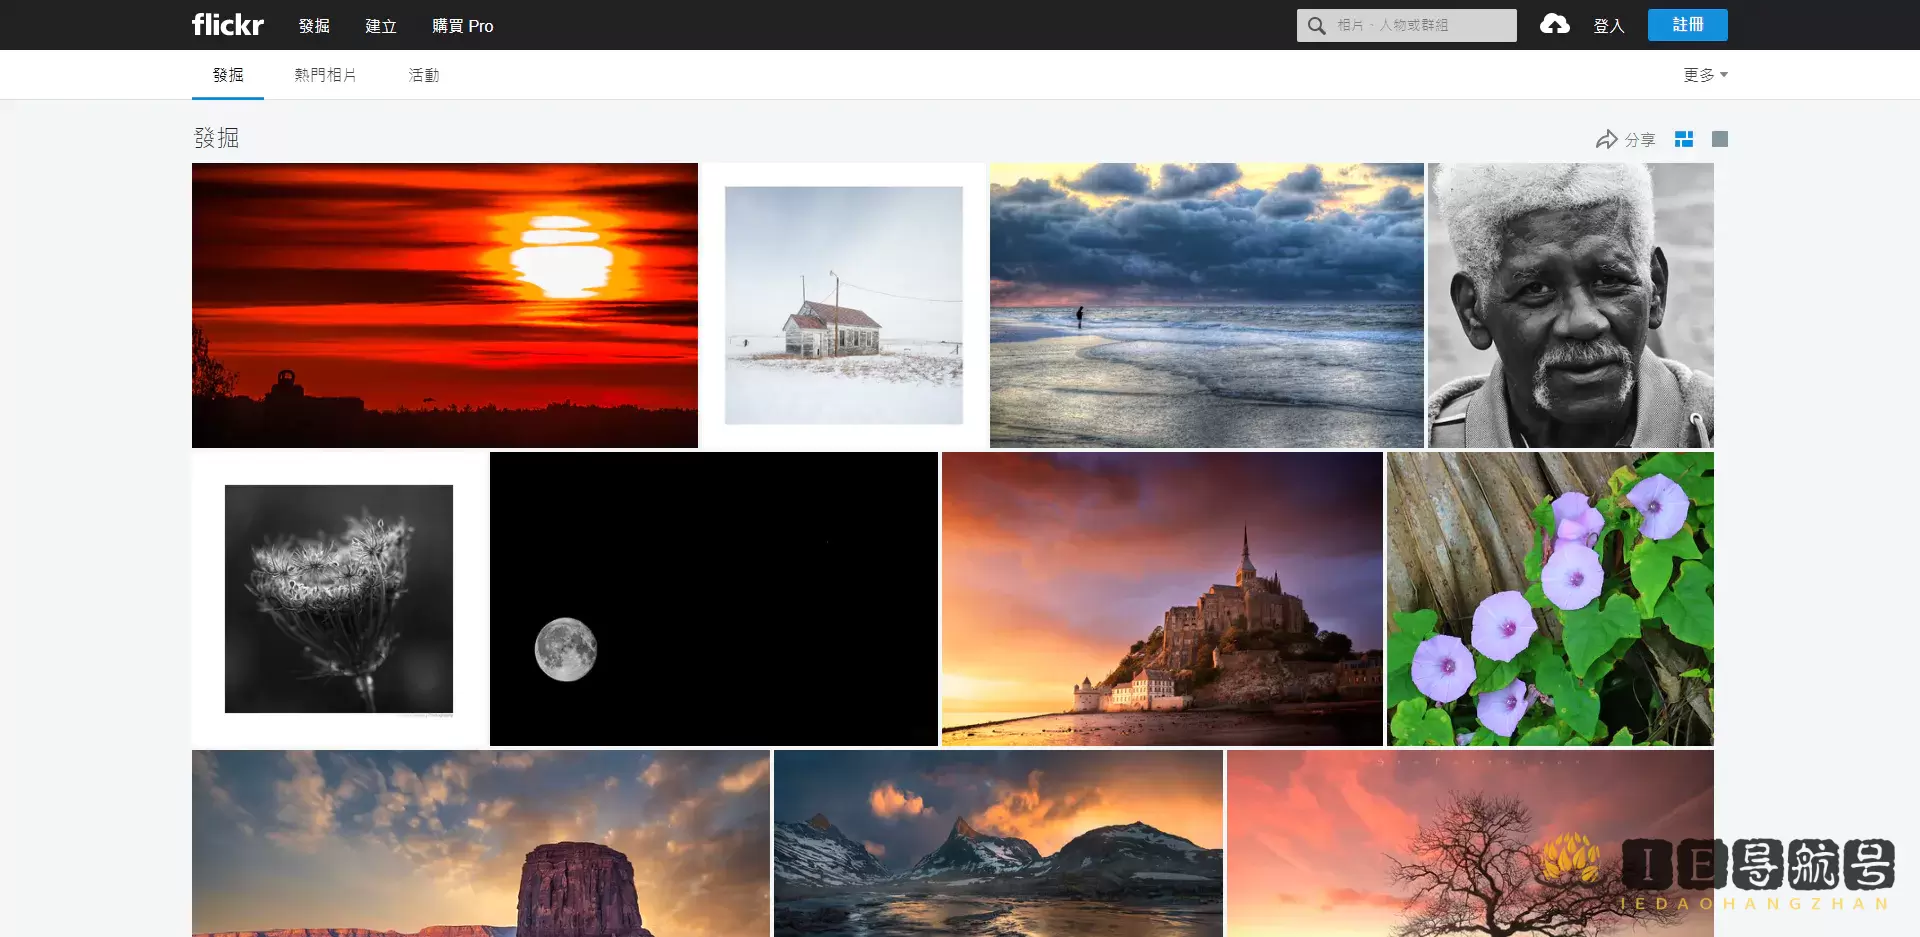Click the 登入 sign-in link

pyautogui.click(x=1609, y=25)
